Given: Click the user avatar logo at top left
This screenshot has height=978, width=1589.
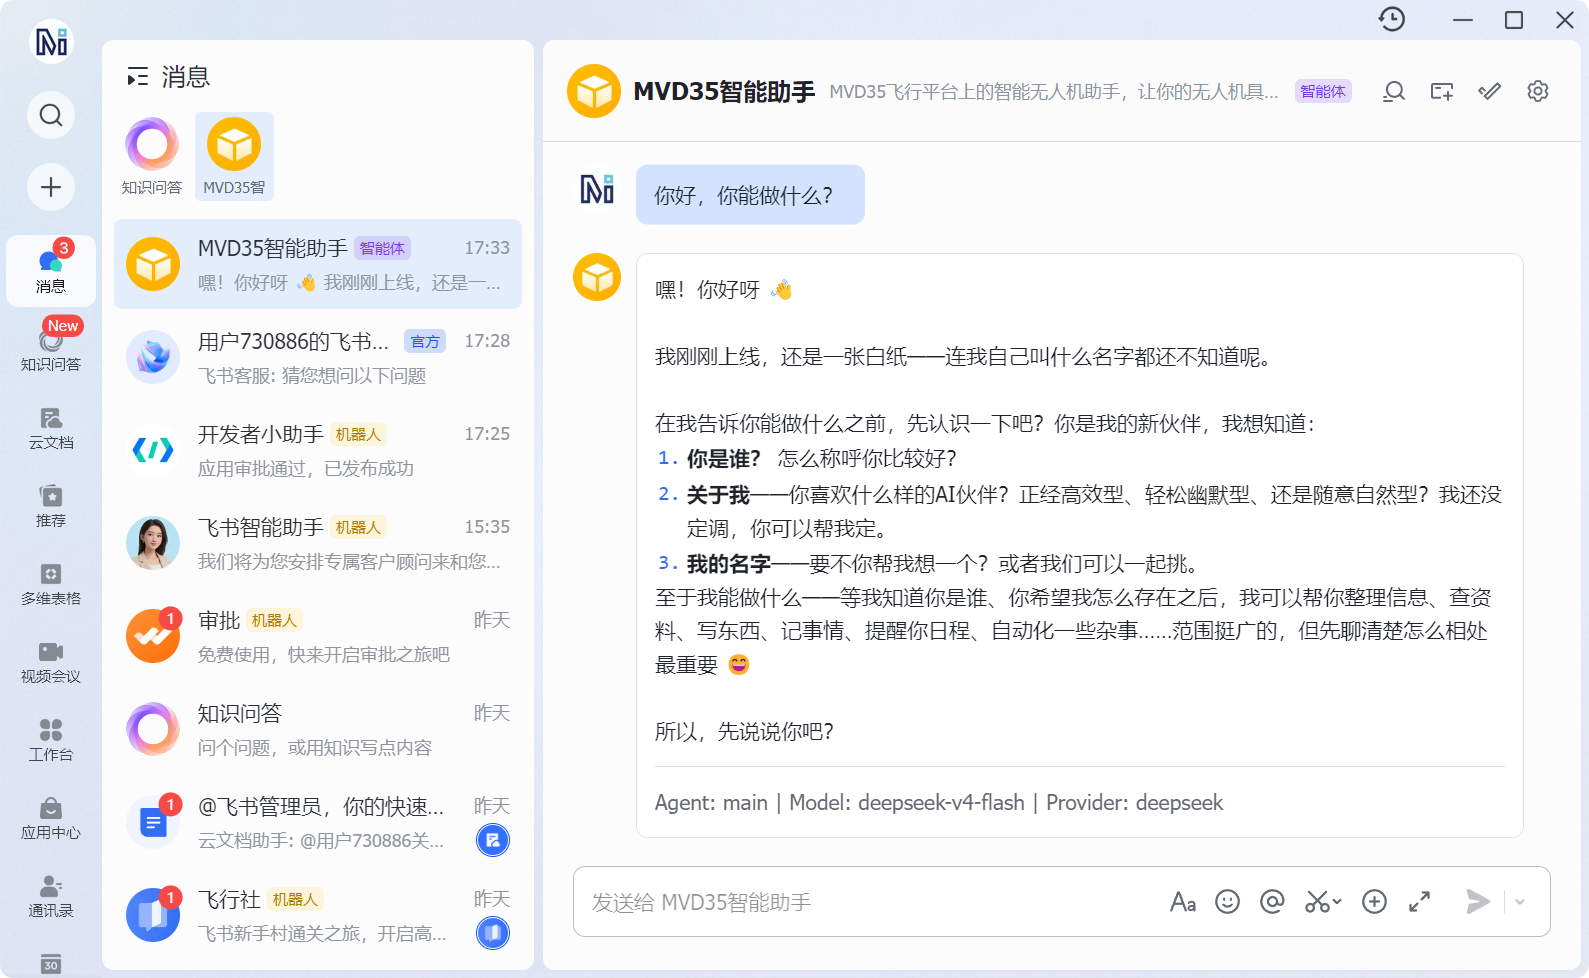Looking at the screenshot, I should [51, 41].
